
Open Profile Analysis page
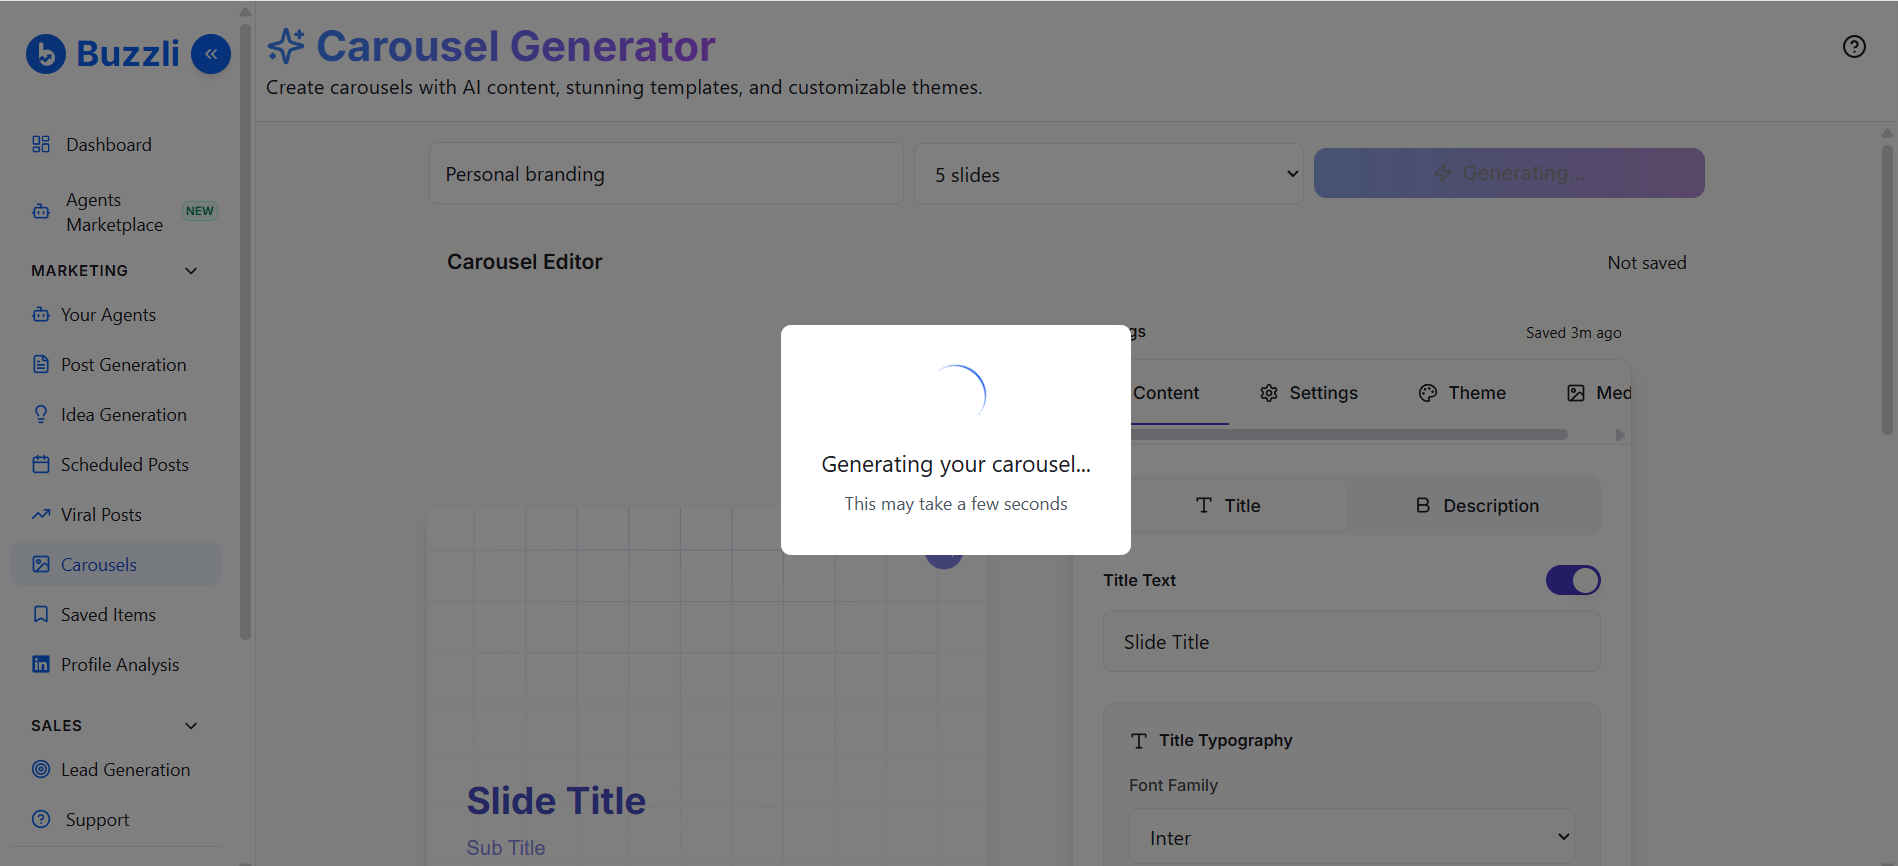[116, 664]
